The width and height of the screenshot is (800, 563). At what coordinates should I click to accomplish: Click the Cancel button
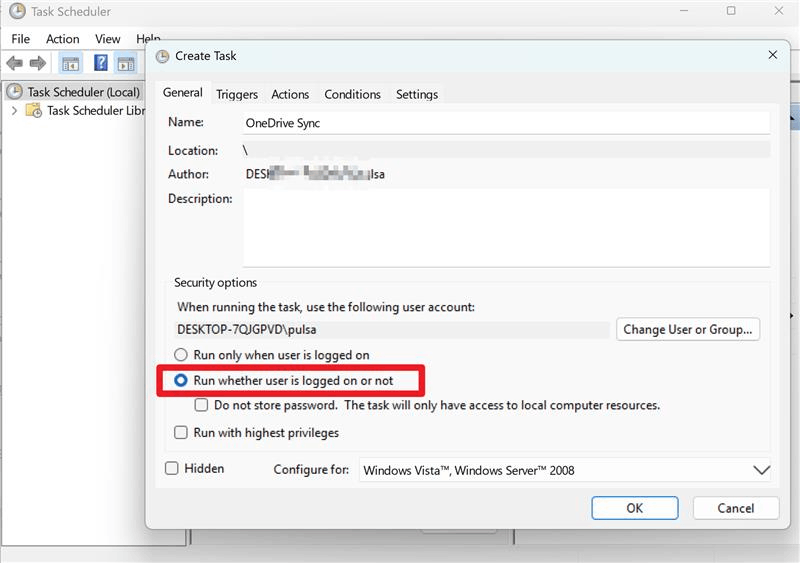point(736,508)
